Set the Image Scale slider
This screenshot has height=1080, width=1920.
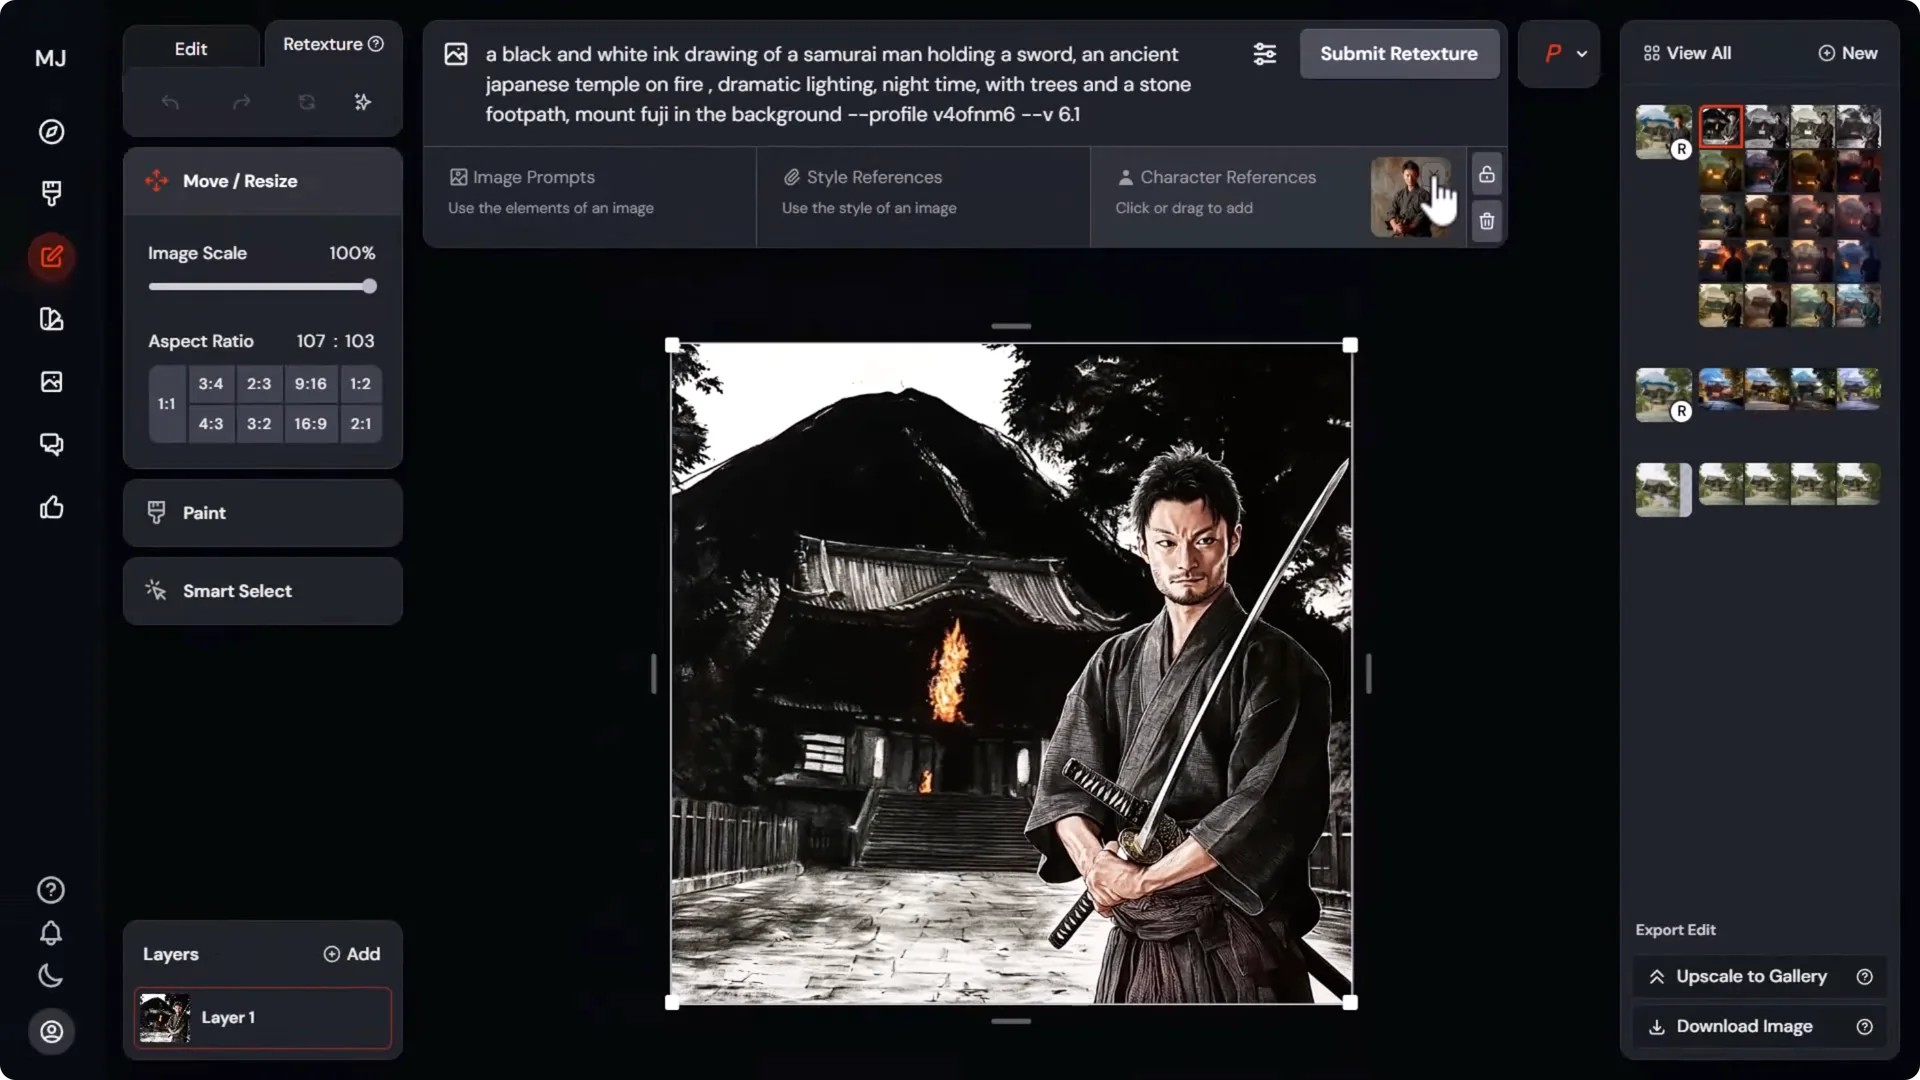point(369,286)
